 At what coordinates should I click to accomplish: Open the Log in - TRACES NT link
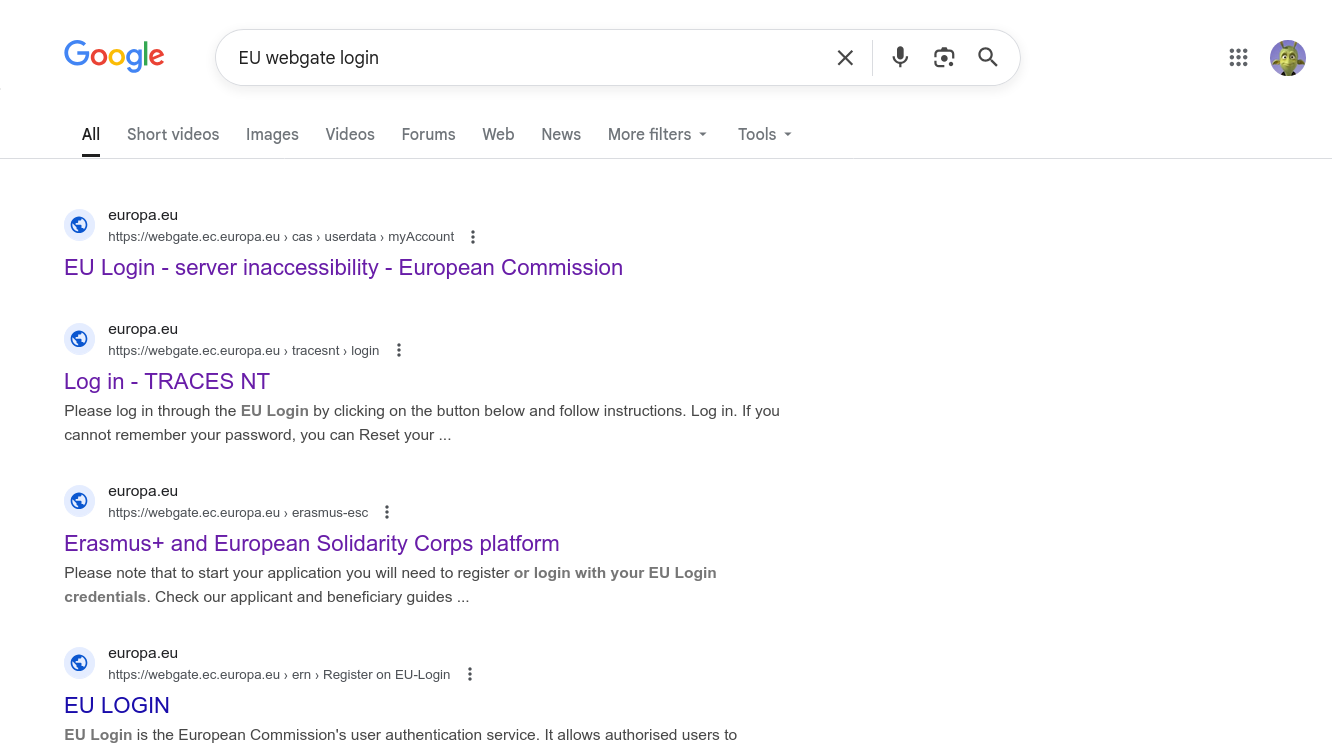coord(167,381)
